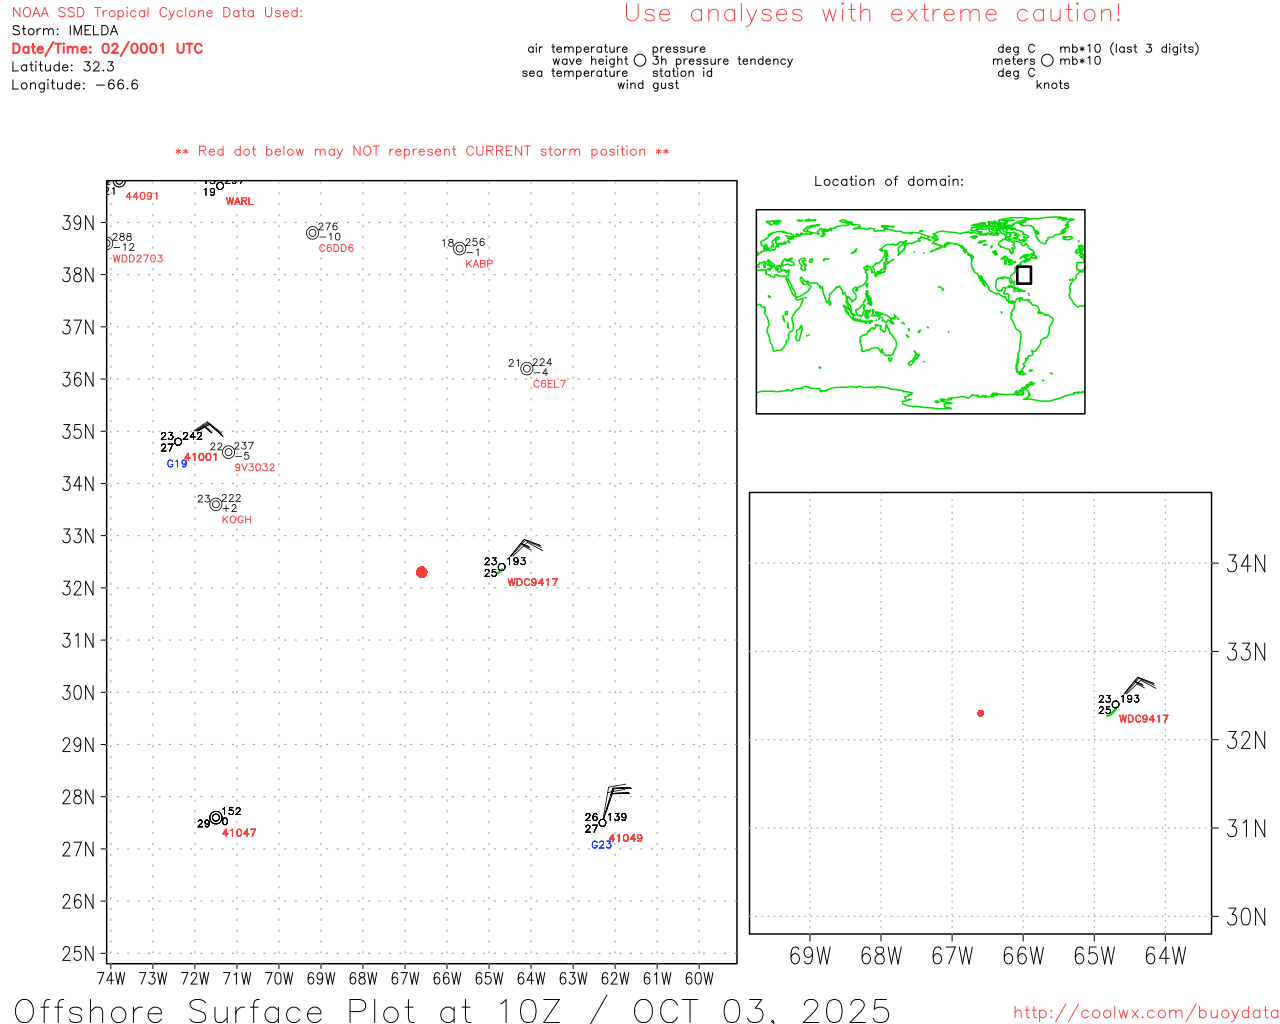Select the red 41001 buoy label
This screenshot has height=1024, width=1280.
point(201,457)
